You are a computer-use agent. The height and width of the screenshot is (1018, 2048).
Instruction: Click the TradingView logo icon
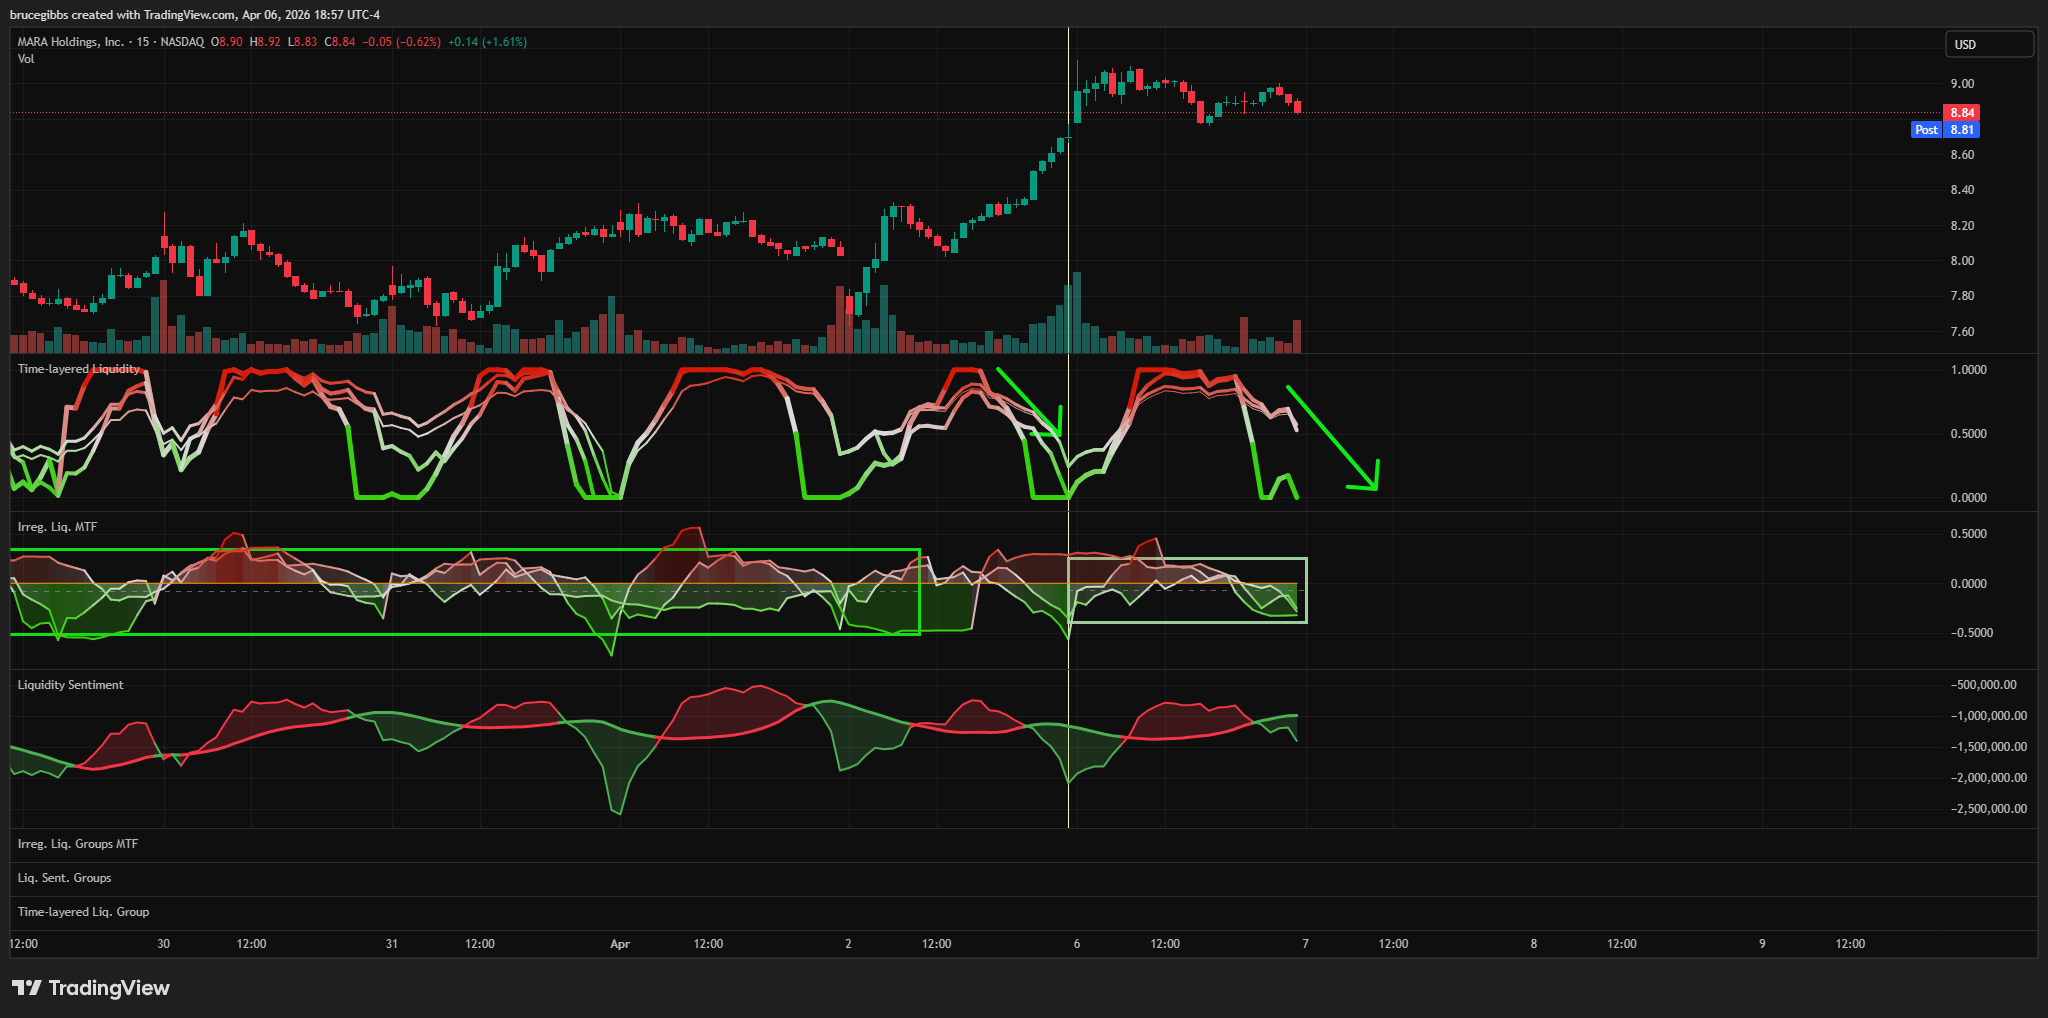click(x=27, y=988)
